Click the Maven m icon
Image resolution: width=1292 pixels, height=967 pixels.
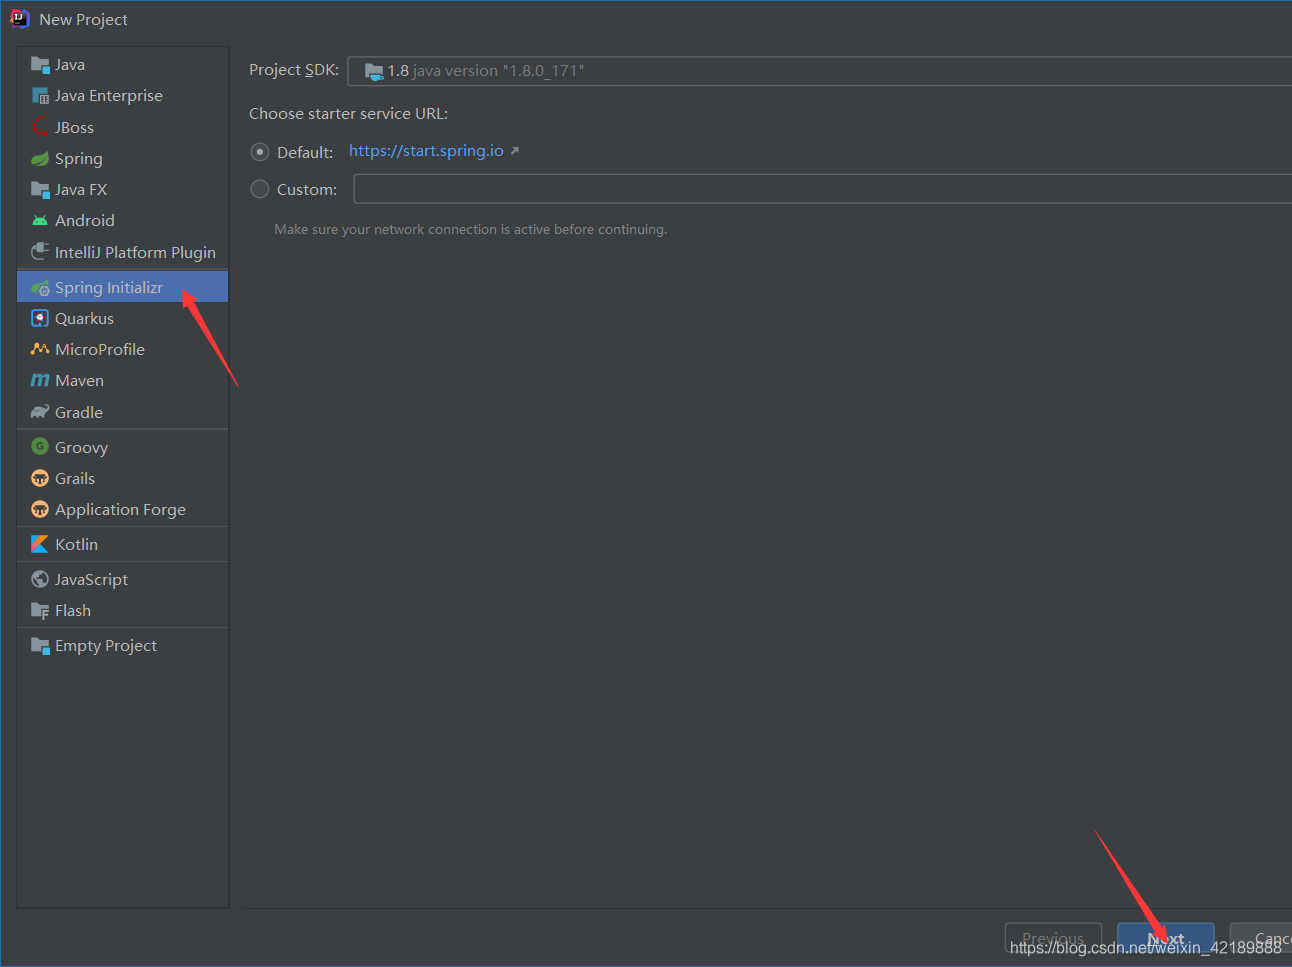[40, 380]
